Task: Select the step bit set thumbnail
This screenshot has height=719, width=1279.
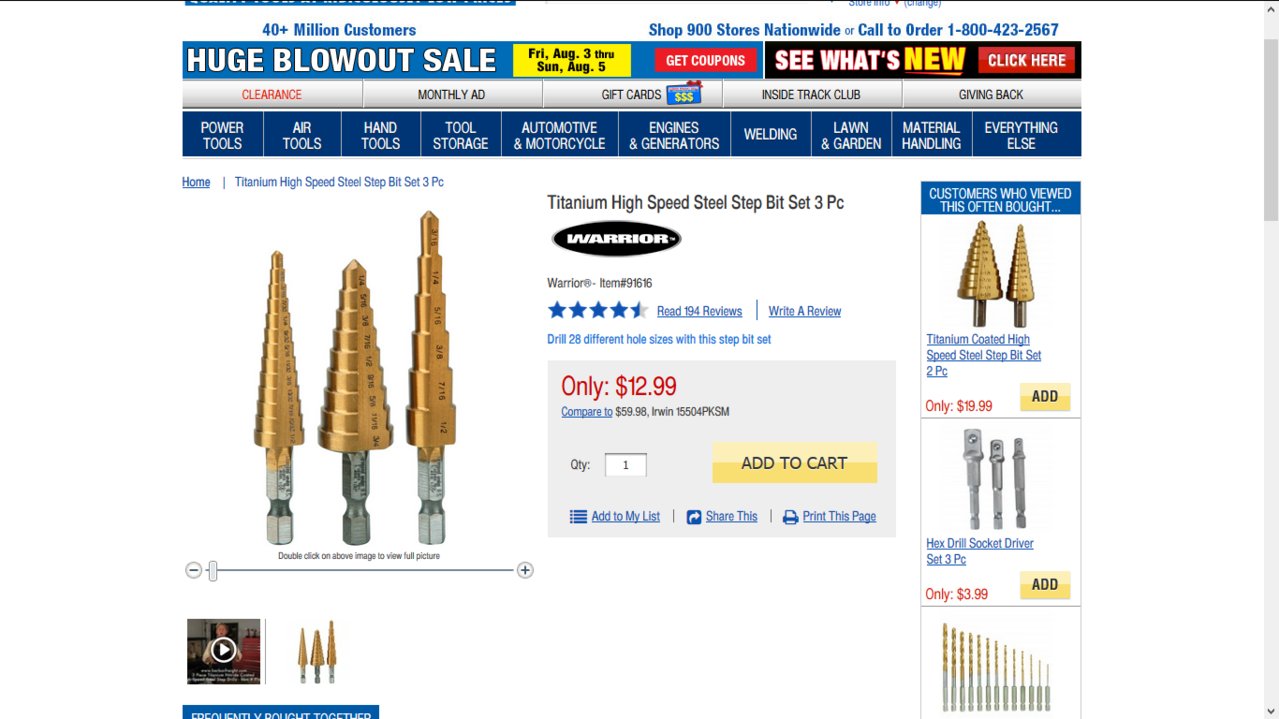Action: (317, 652)
